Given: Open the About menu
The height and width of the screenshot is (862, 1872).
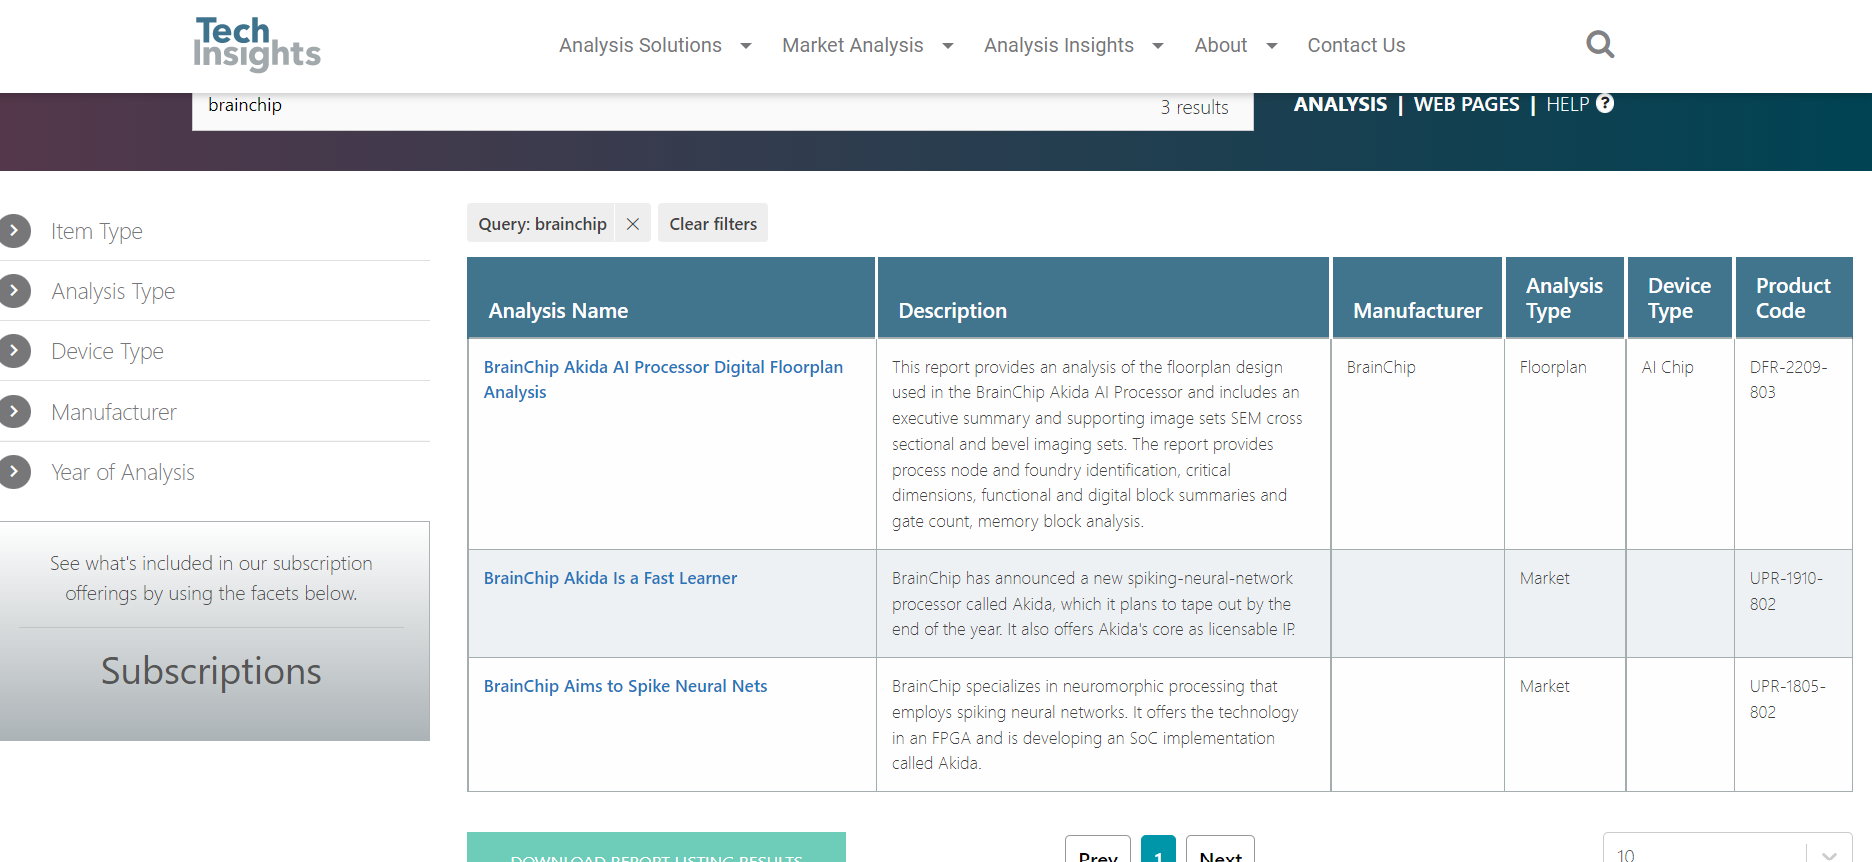Looking at the screenshot, I should (x=1221, y=45).
